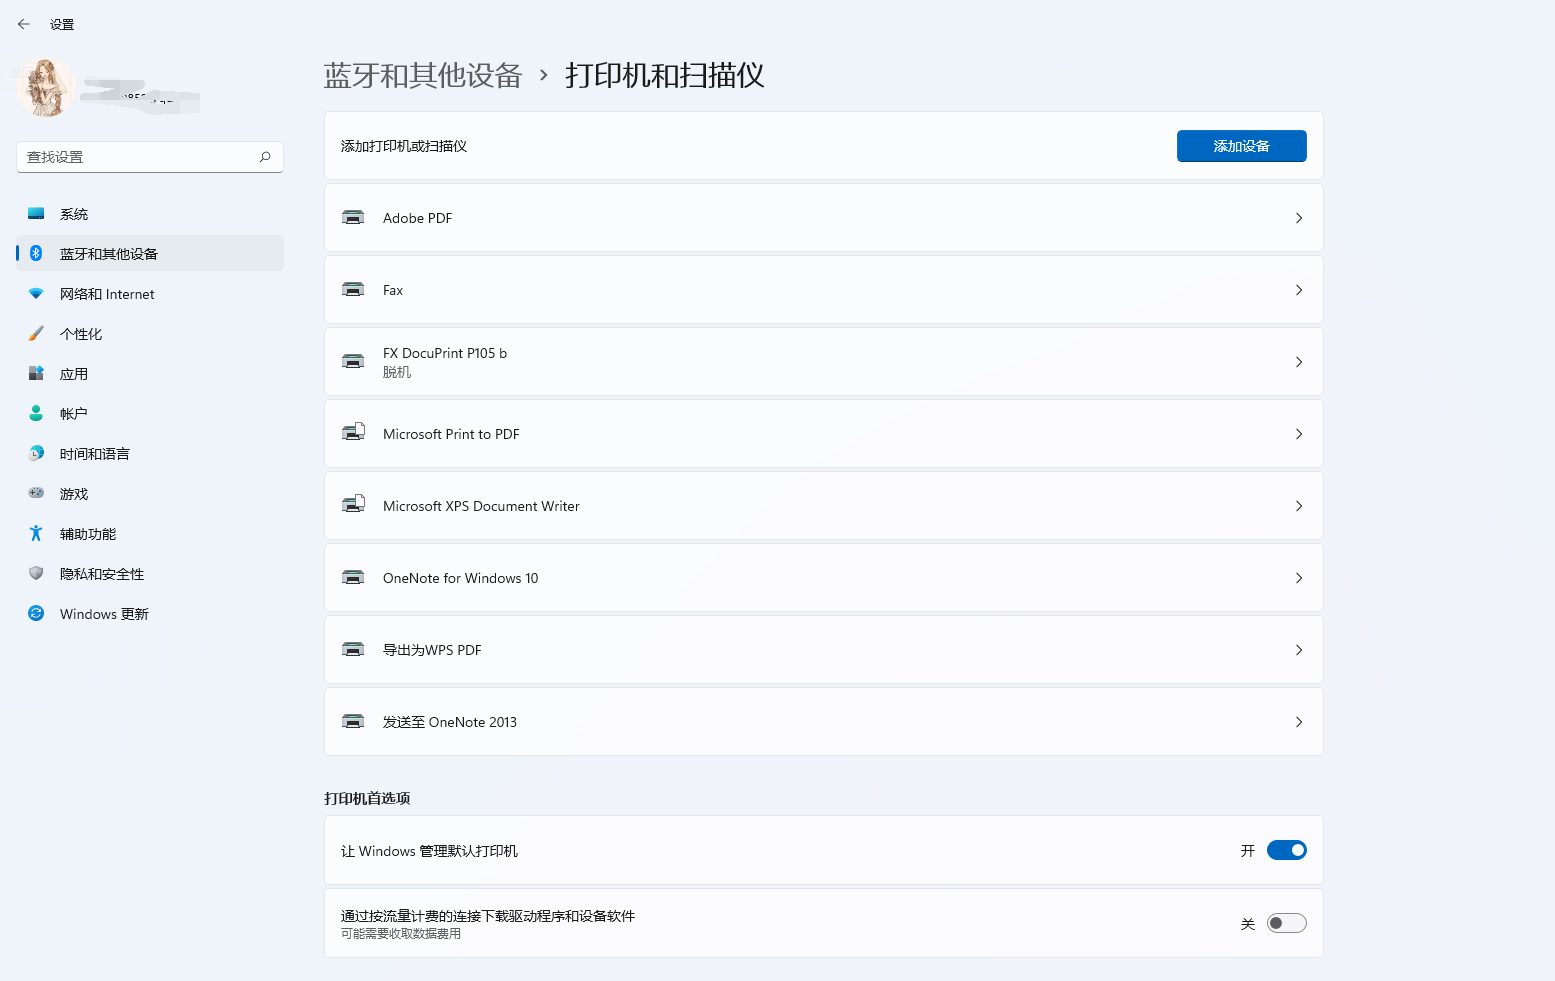Click the search magnifier icon
The height and width of the screenshot is (981, 1555).
pyautogui.click(x=265, y=157)
